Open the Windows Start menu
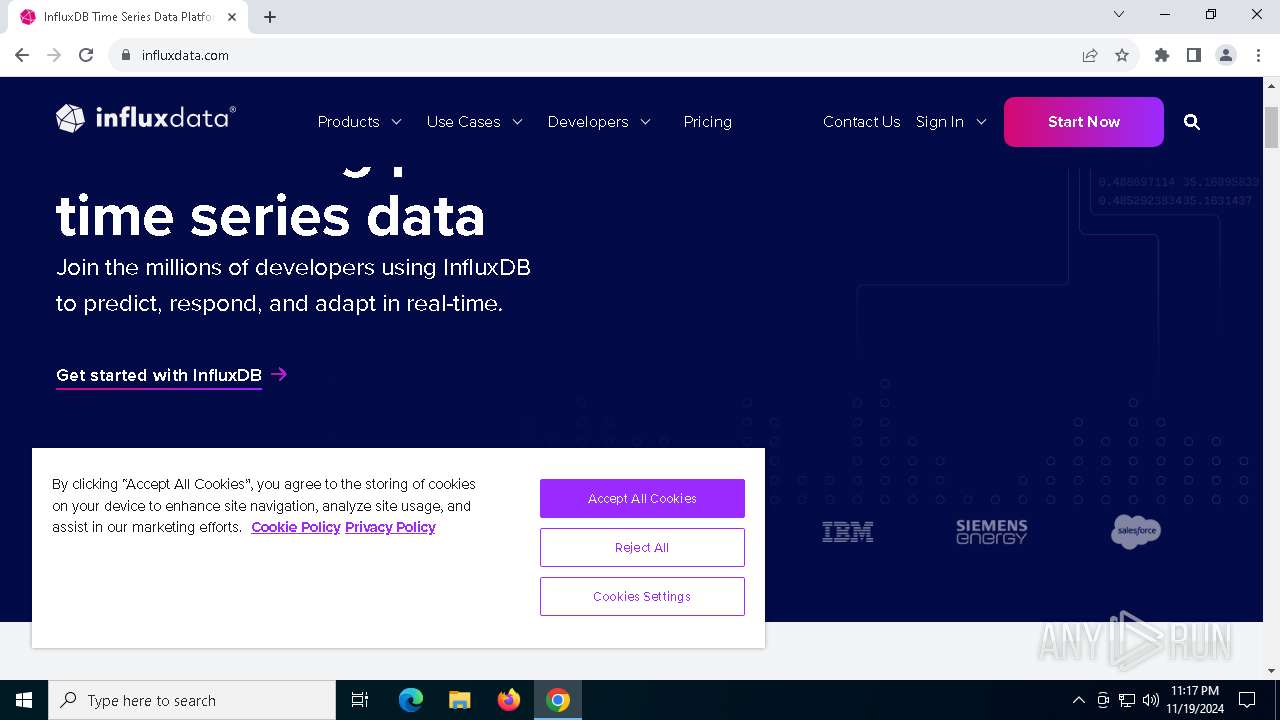 (24, 700)
